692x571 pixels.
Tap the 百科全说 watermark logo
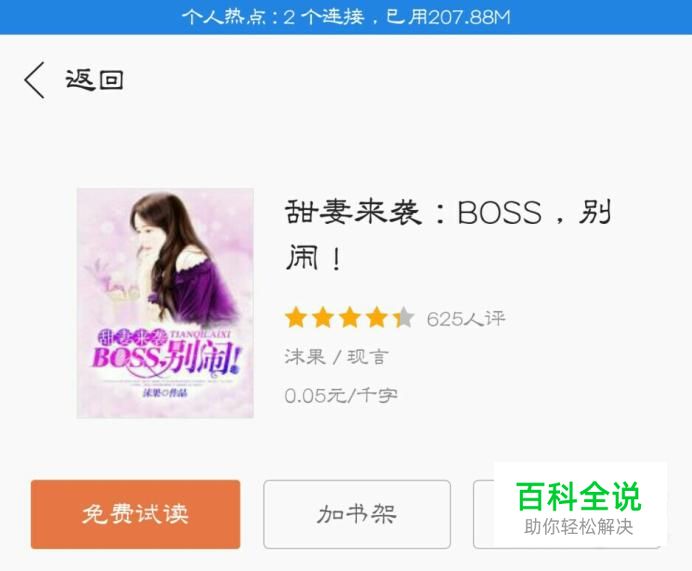pyautogui.click(x=579, y=497)
